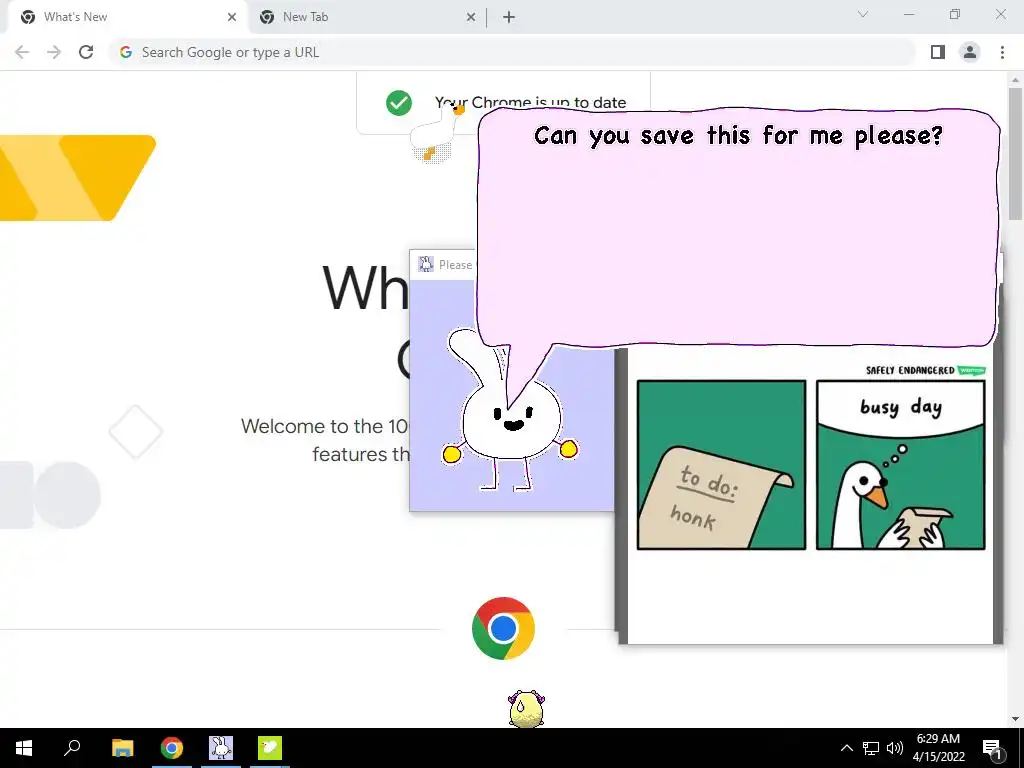1024x768 pixels.
Task: Click the Chrome taskbar icon
Action: tap(172, 748)
